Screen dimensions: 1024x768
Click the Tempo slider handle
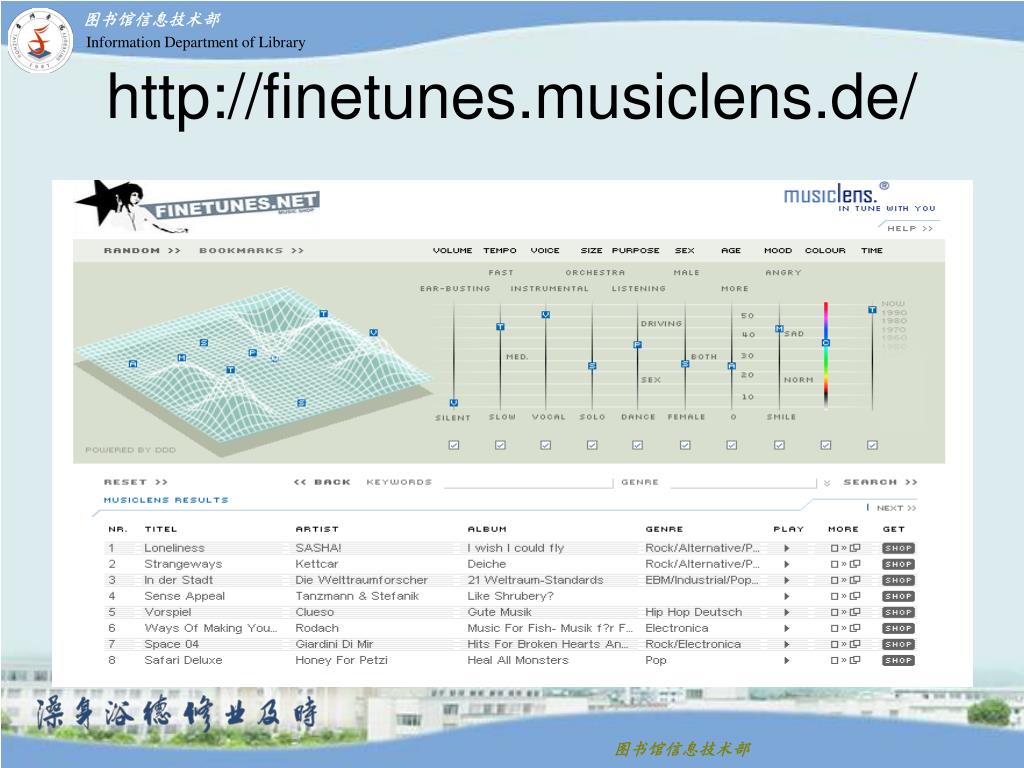[x=500, y=327]
